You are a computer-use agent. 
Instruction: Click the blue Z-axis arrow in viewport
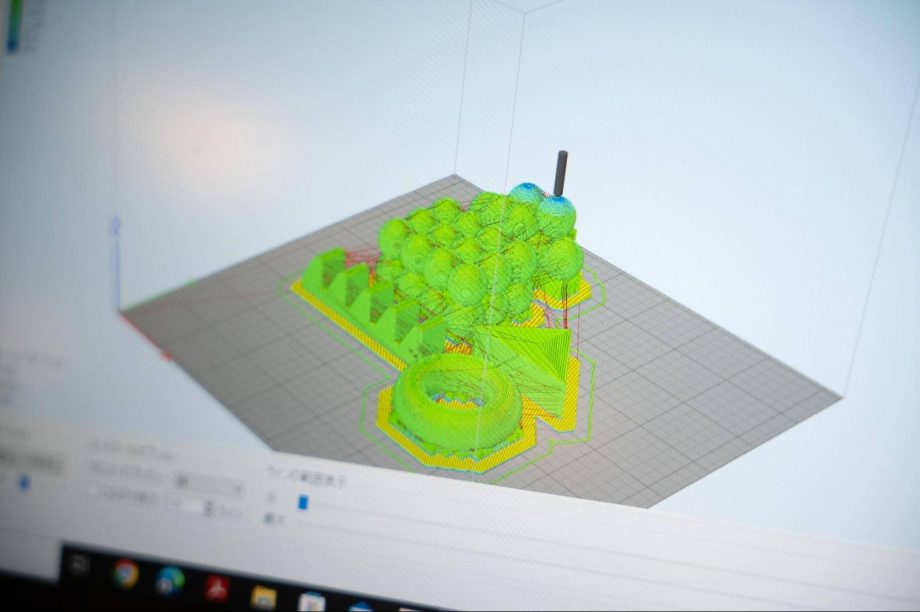pyautogui.click(x=115, y=227)
